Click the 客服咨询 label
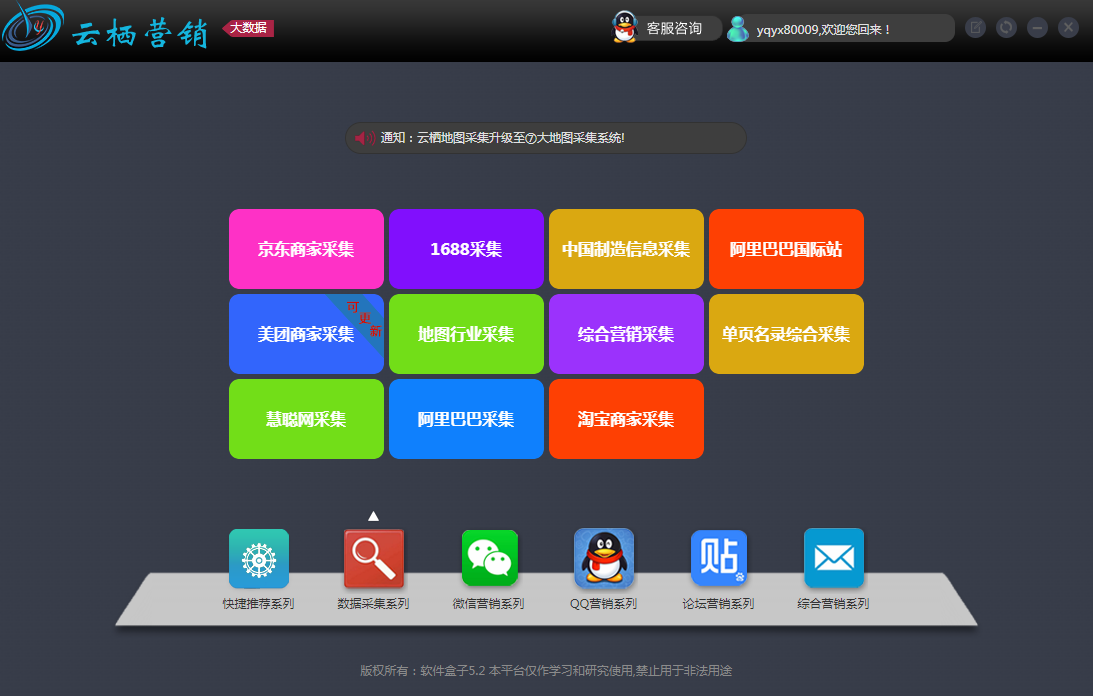Viewport: 1093px width, 696px height. click(673, 29)
